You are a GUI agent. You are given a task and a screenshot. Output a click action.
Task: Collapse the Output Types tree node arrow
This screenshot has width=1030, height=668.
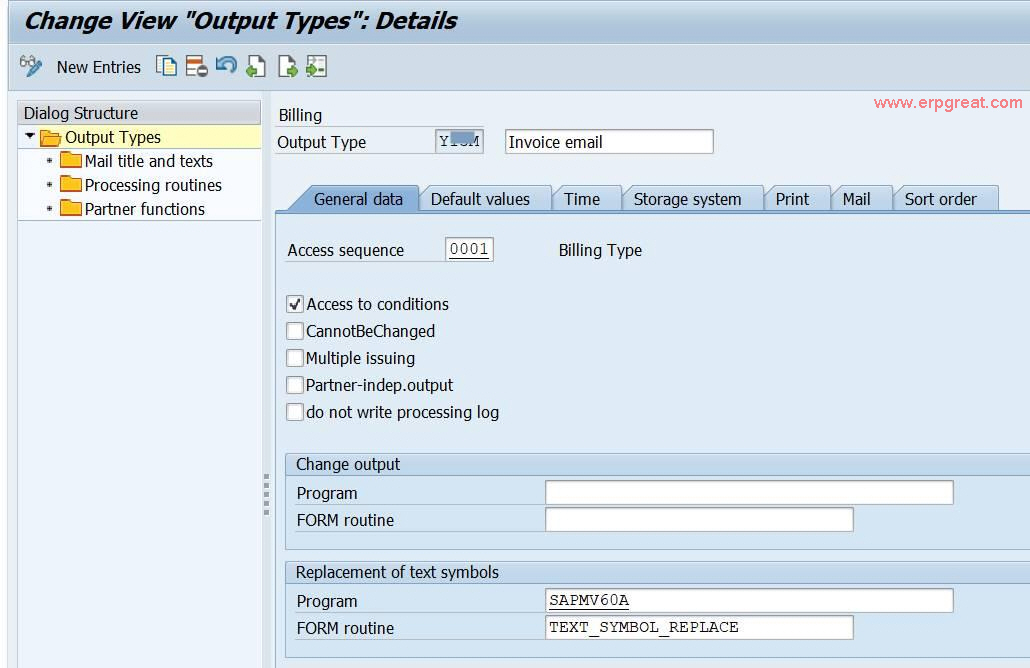pos(30,136)
